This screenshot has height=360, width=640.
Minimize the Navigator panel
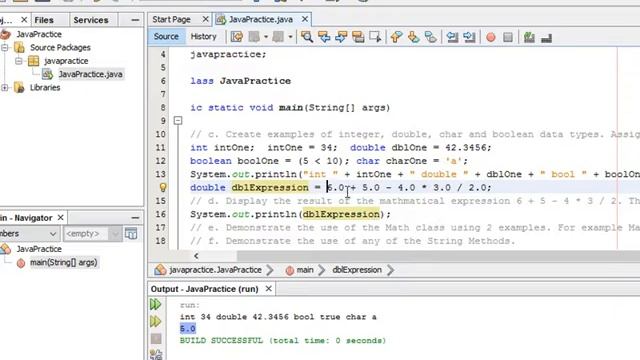tap(135, 218)
